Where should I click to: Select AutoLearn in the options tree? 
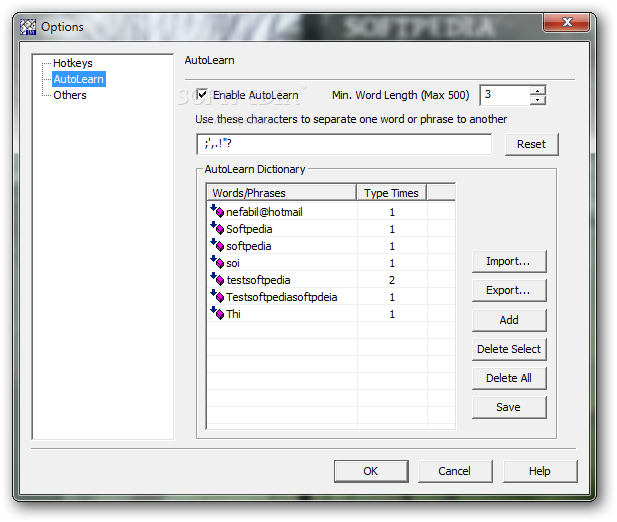coord(79,79)
